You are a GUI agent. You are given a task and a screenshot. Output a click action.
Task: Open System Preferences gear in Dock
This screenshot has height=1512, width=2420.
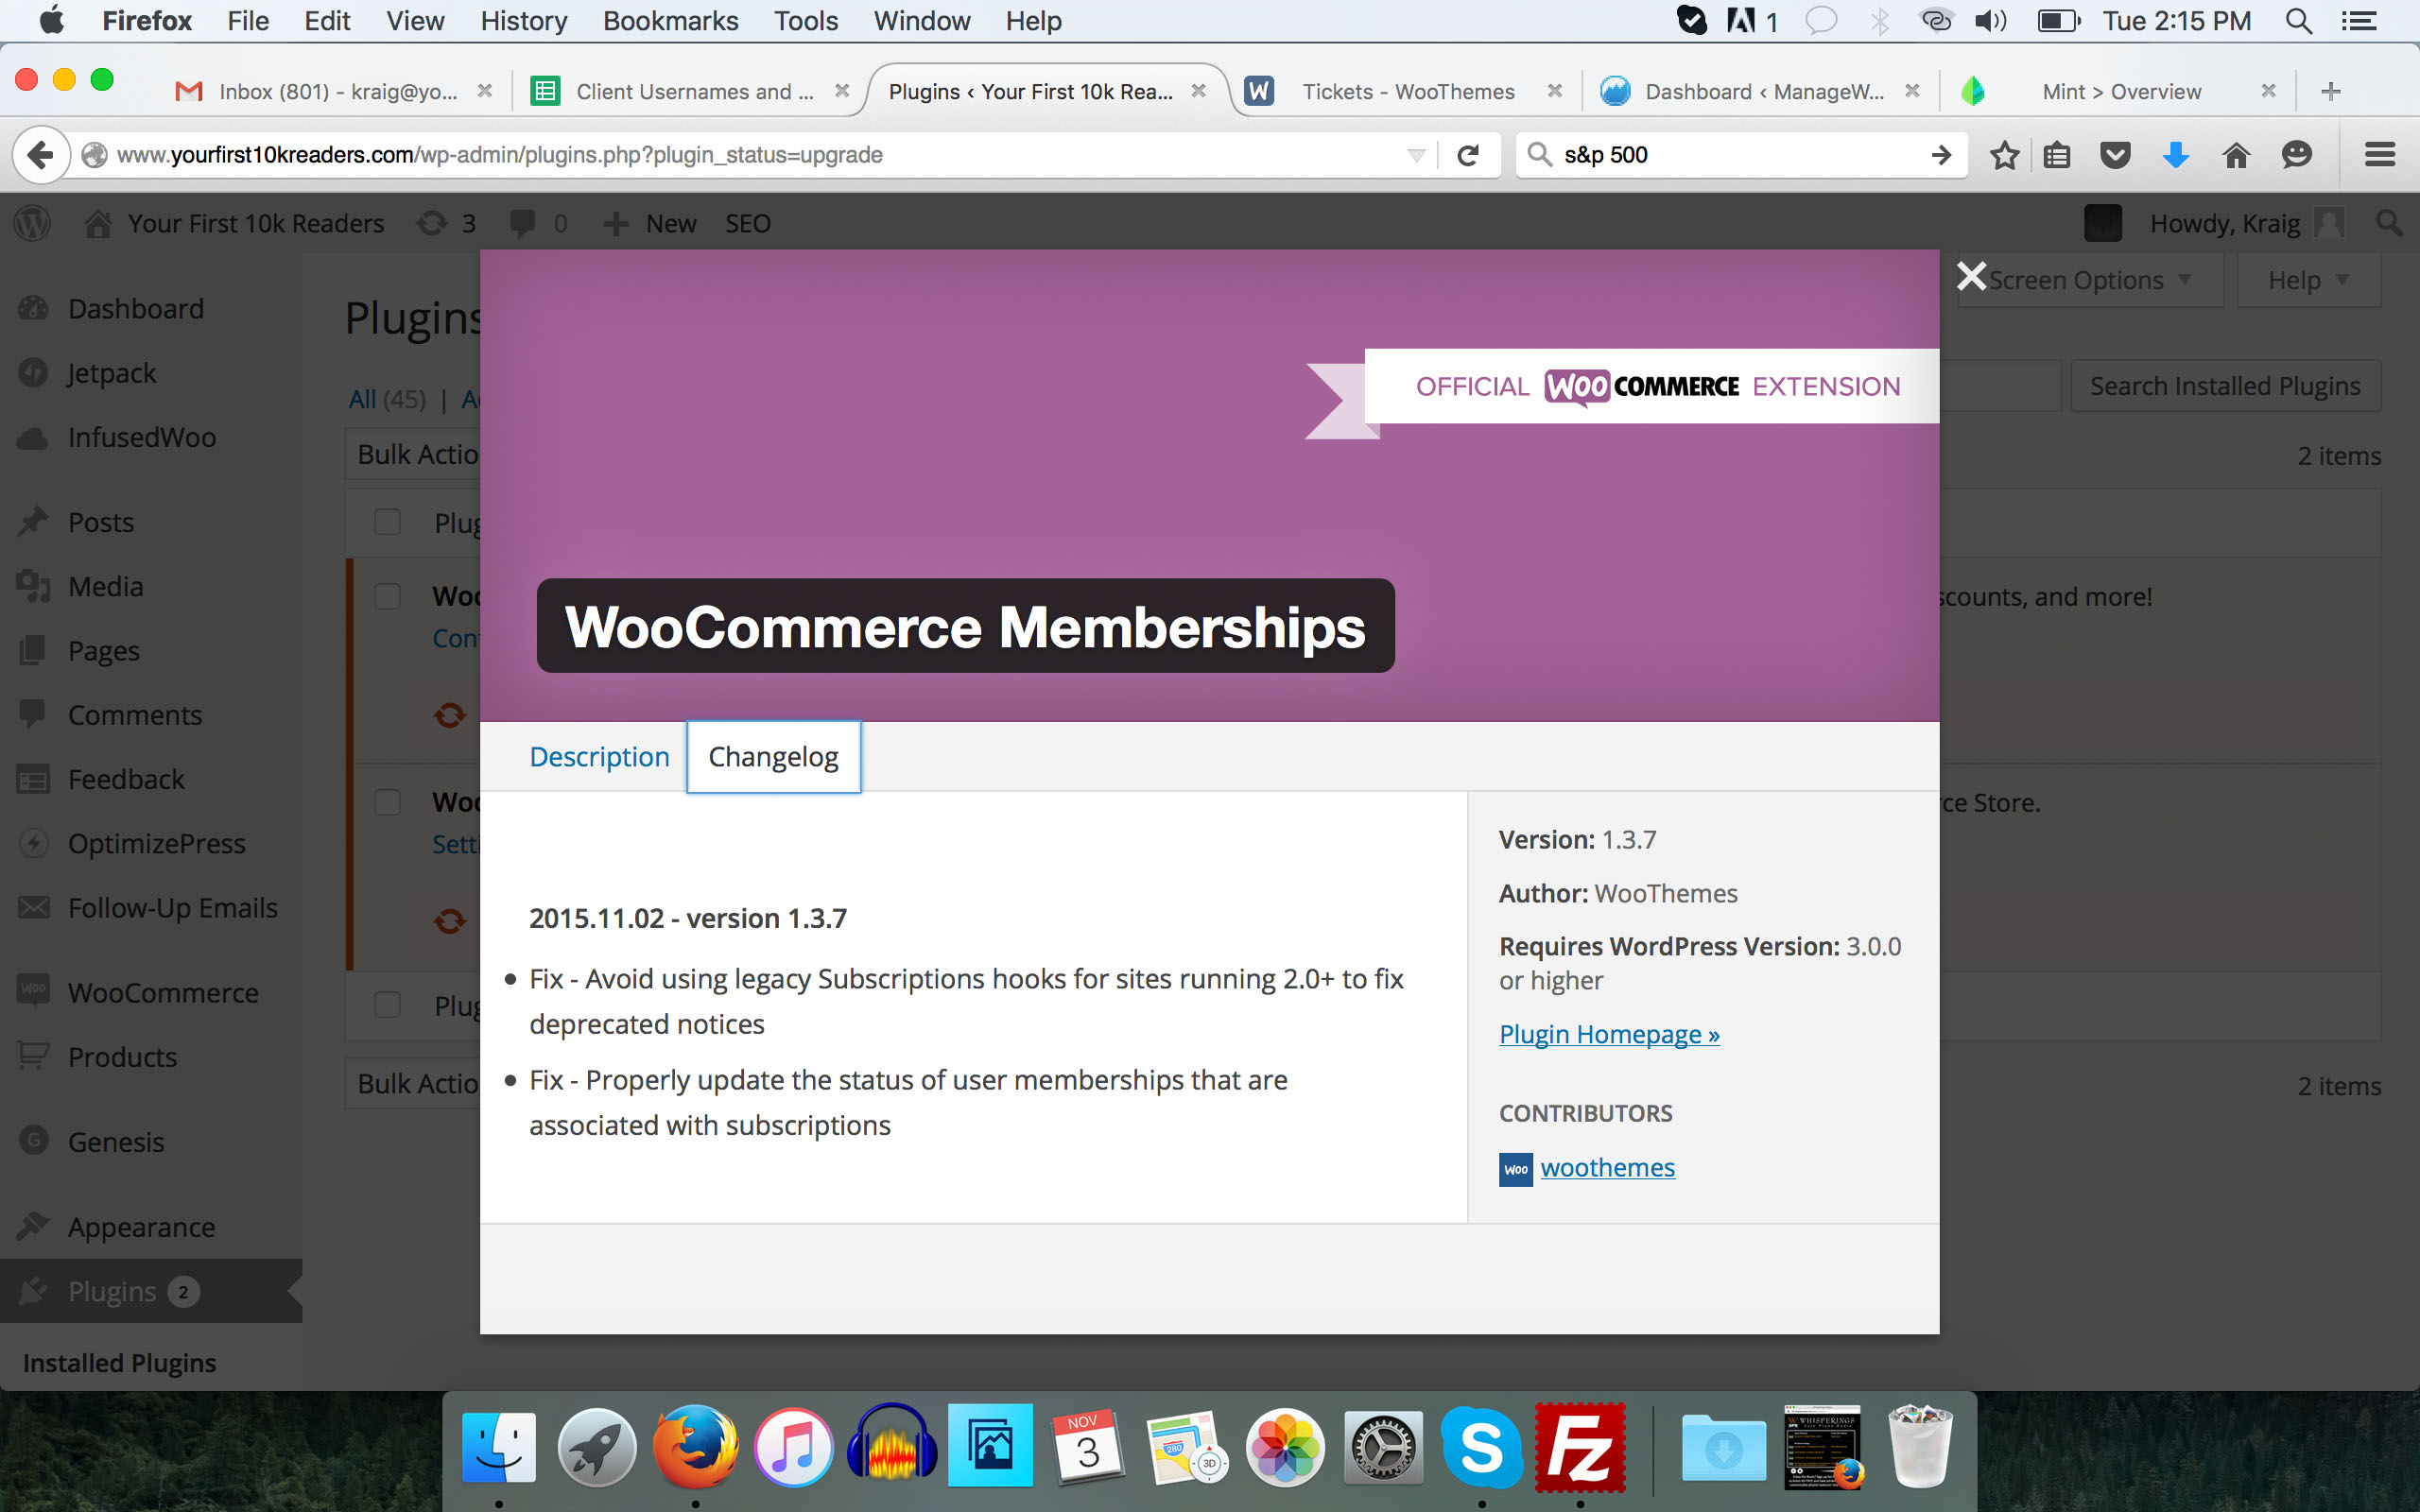[x=1383, y=1446]
